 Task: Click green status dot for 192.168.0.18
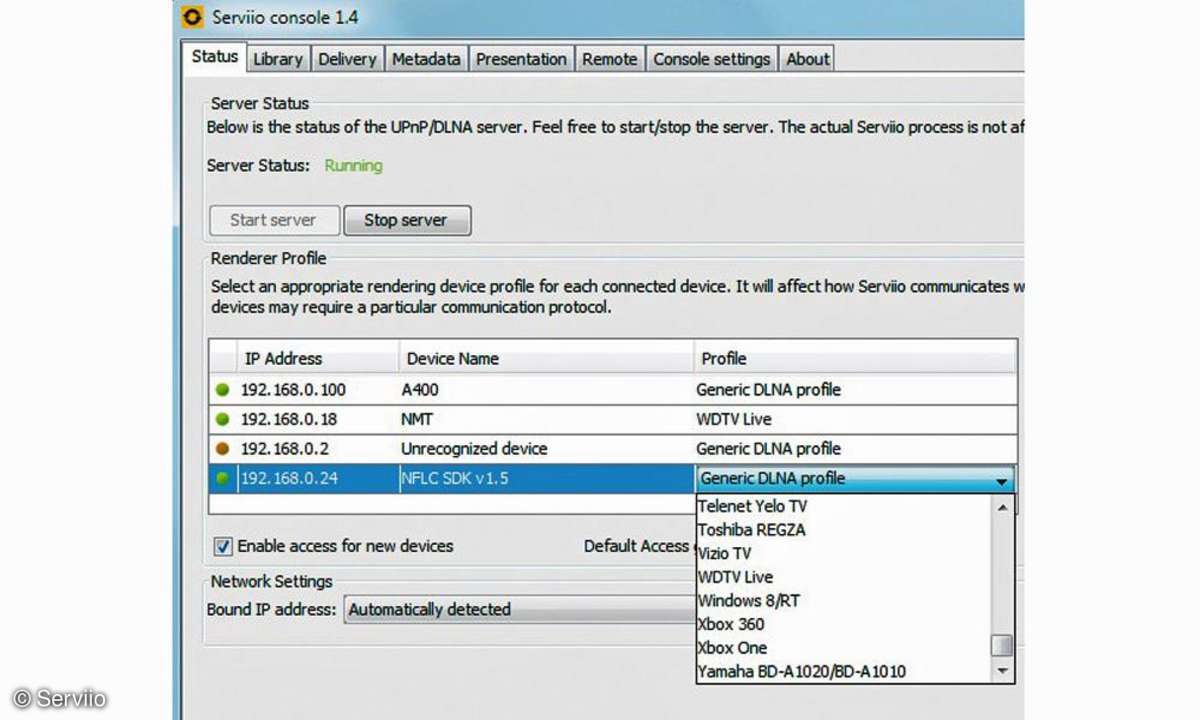pos(222,419)
